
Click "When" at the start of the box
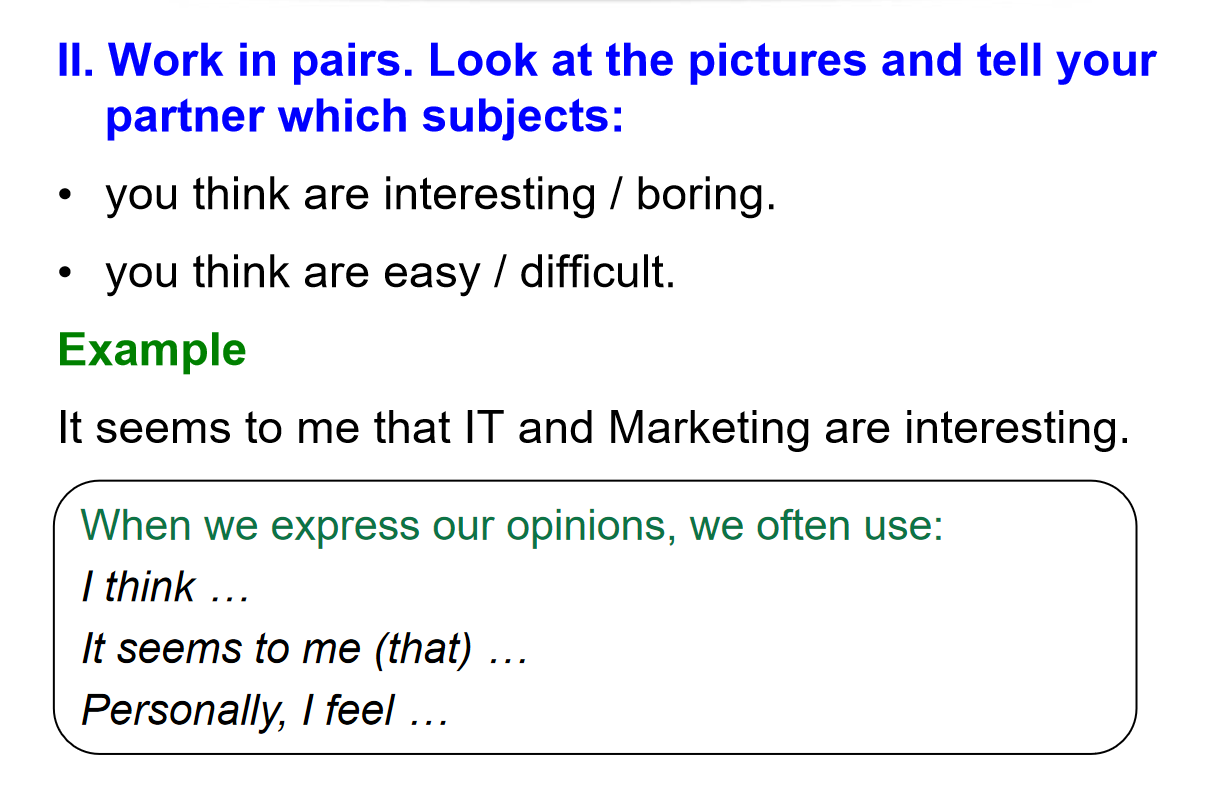coord(137,525)
